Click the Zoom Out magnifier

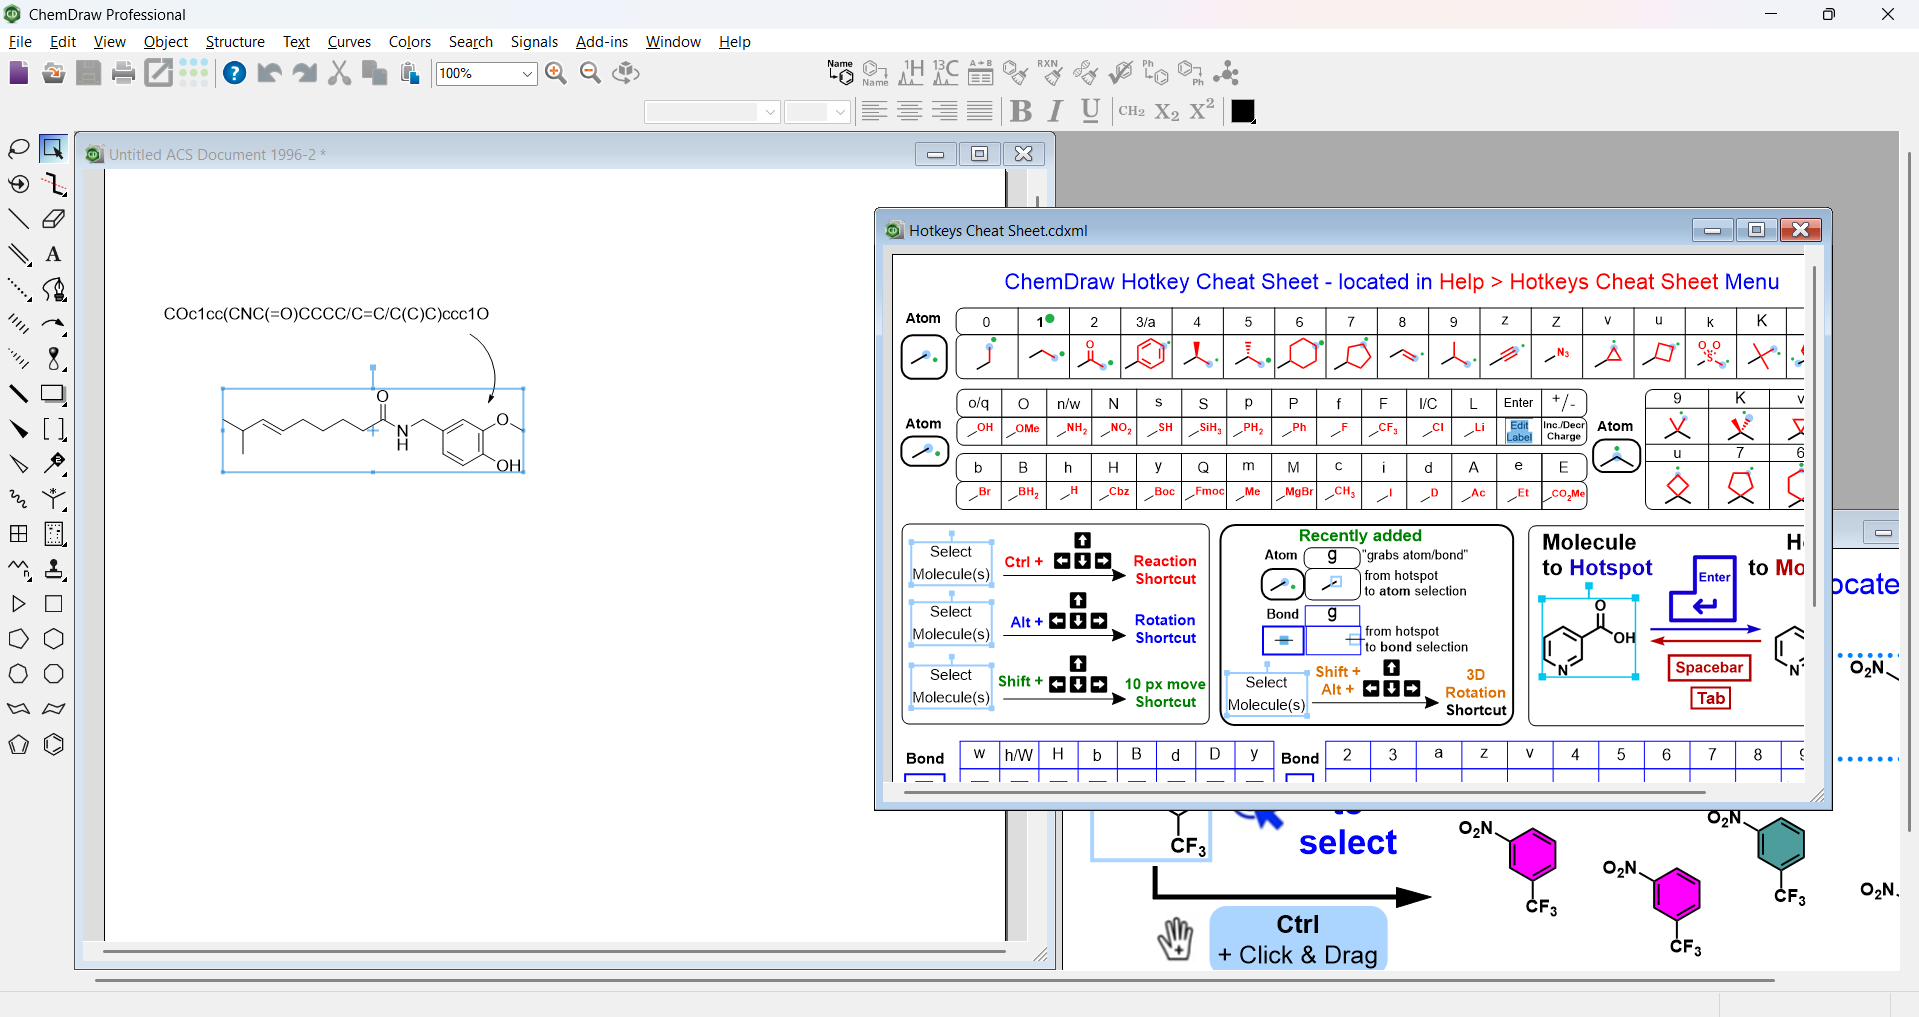tap(591, 73)
